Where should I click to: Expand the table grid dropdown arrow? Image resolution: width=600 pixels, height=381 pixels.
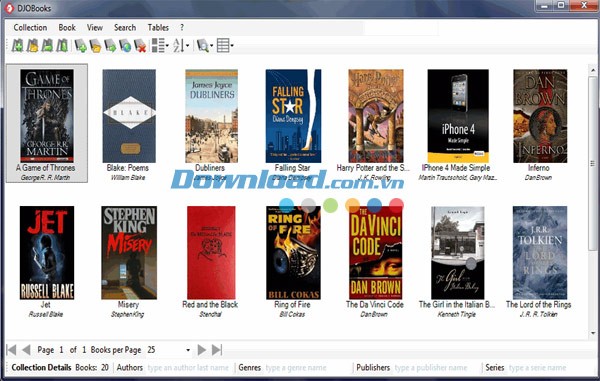click(x=232, y=46)
